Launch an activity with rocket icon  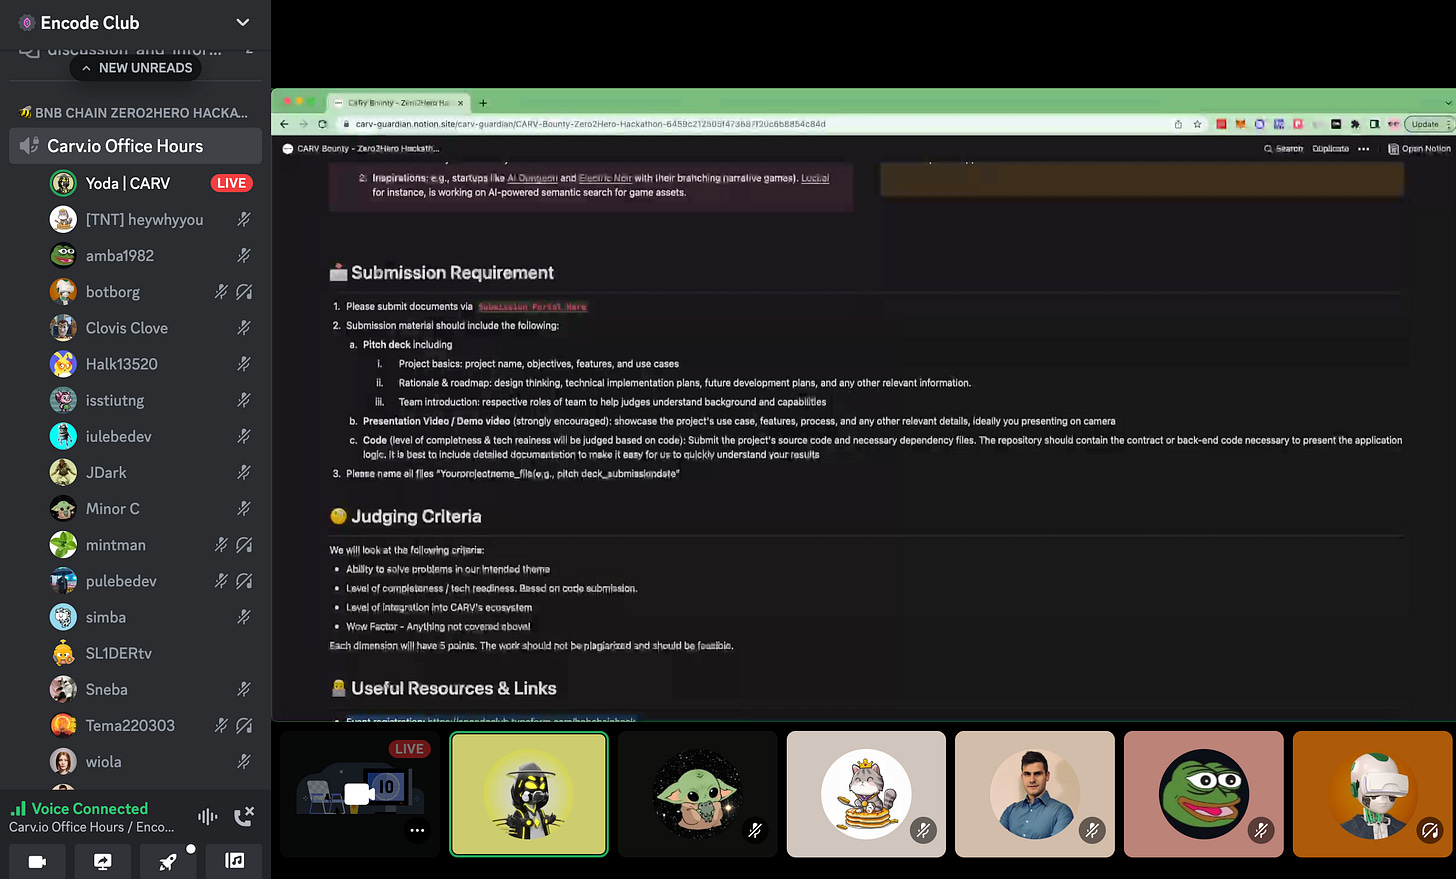[168, 861]
